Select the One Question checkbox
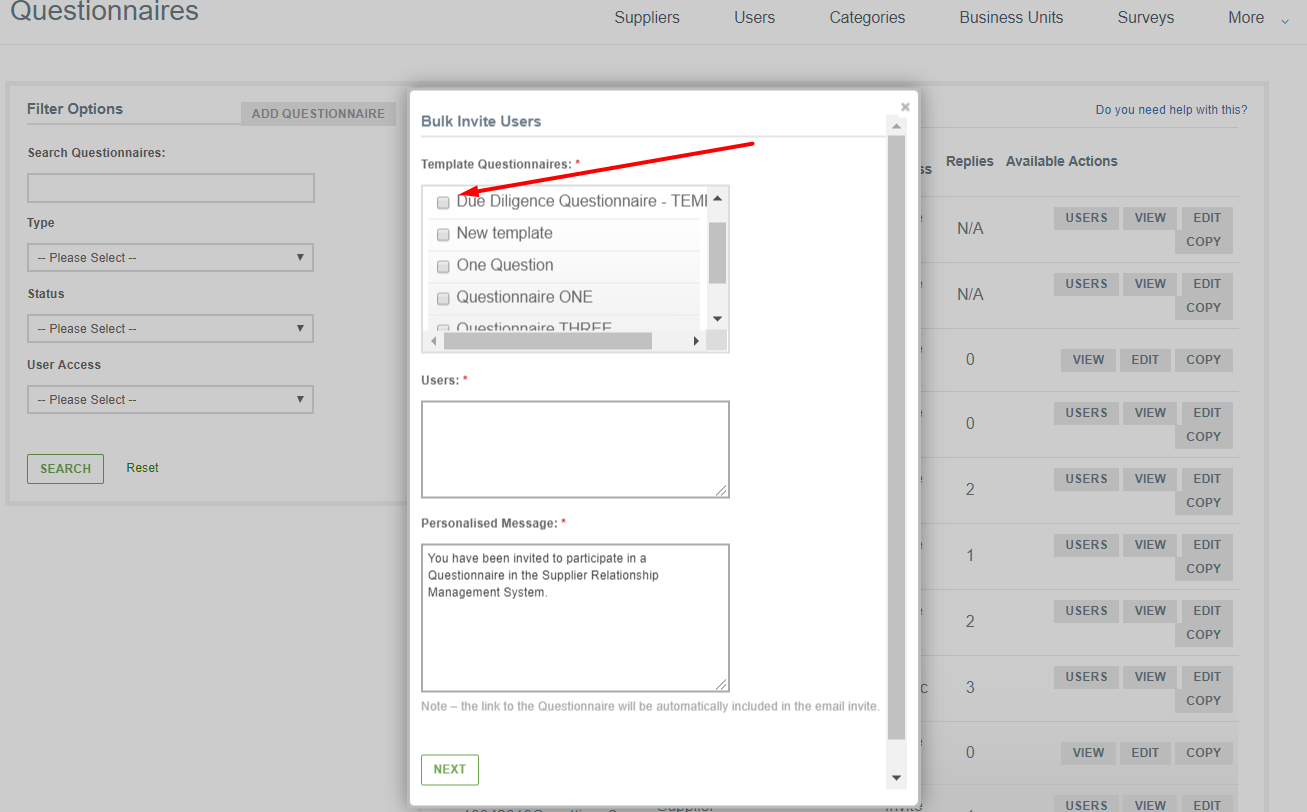 pyautogui.click(x=443, y=267)
